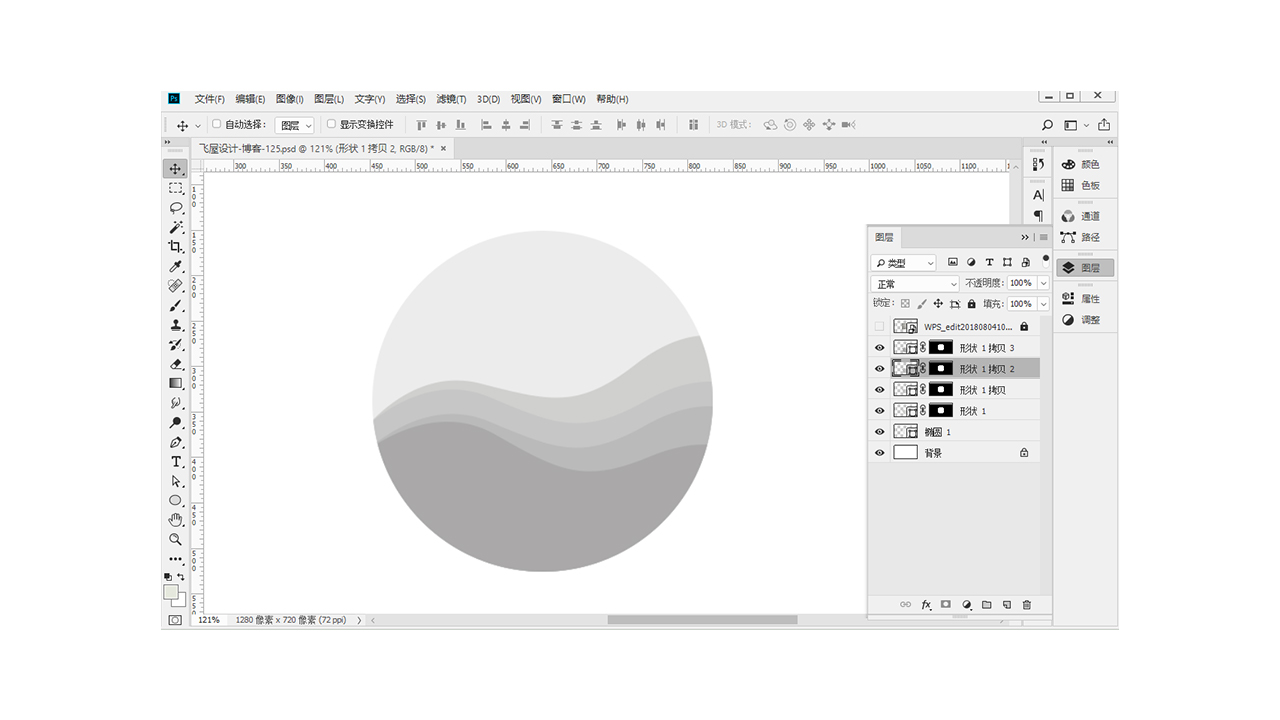Open the 通道 panel button
The image size is (1280, 720).
(x=1080, y=216)
